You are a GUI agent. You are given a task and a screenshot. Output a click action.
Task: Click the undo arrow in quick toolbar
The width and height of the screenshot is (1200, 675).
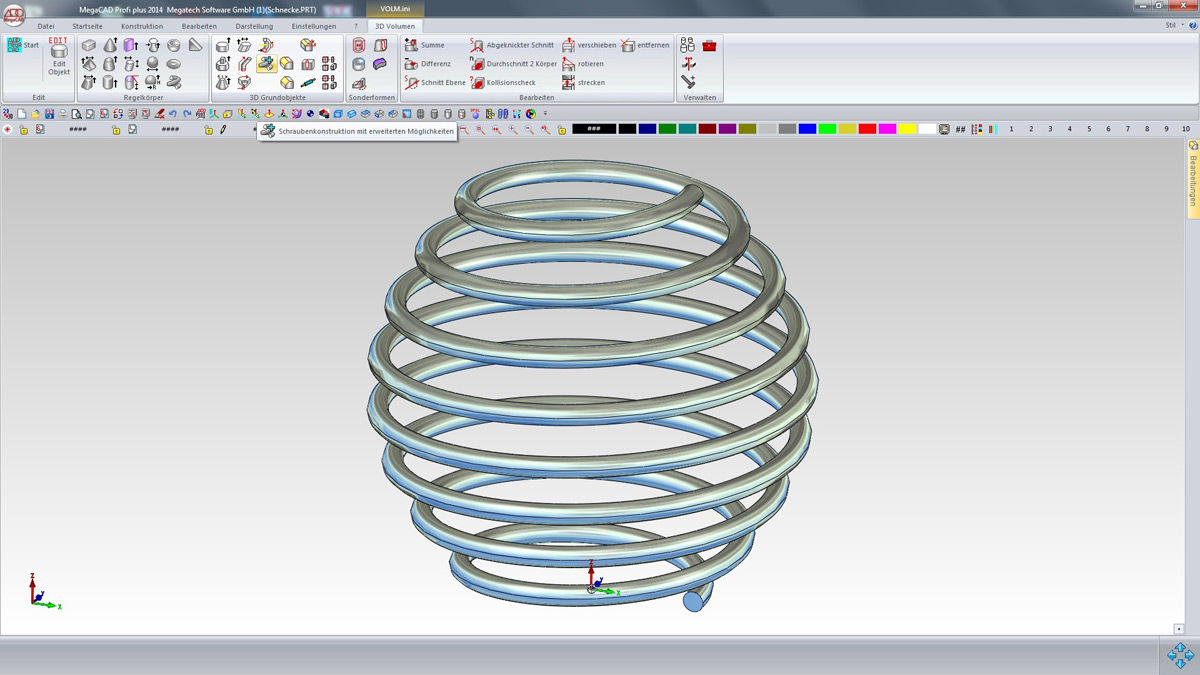tap(173, 114)
